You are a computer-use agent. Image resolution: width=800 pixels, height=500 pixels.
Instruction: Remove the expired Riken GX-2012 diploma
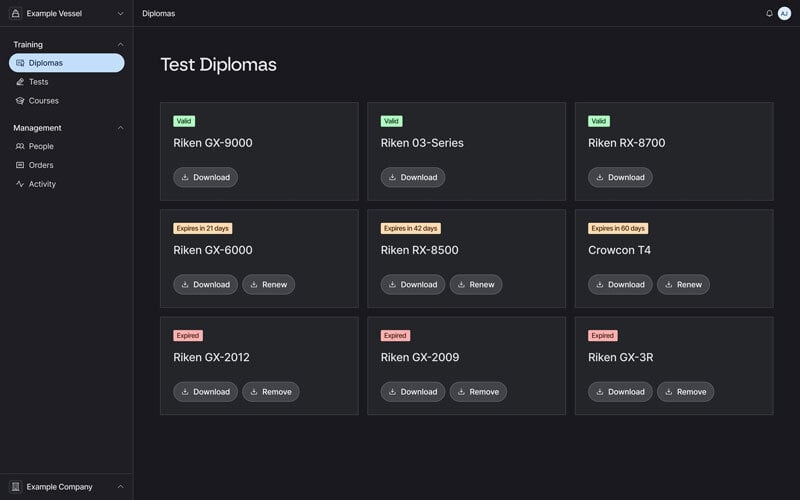pyautogui.click(x=270, y=392)
